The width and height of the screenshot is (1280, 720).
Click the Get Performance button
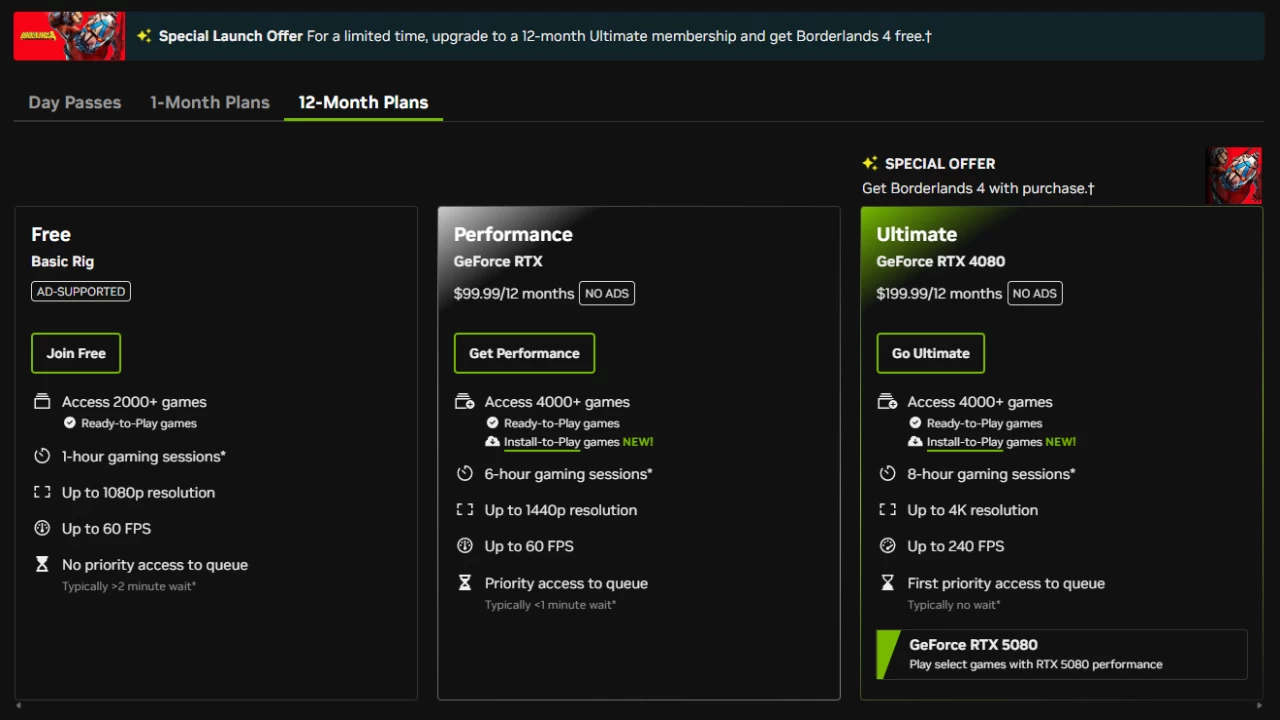524,353
